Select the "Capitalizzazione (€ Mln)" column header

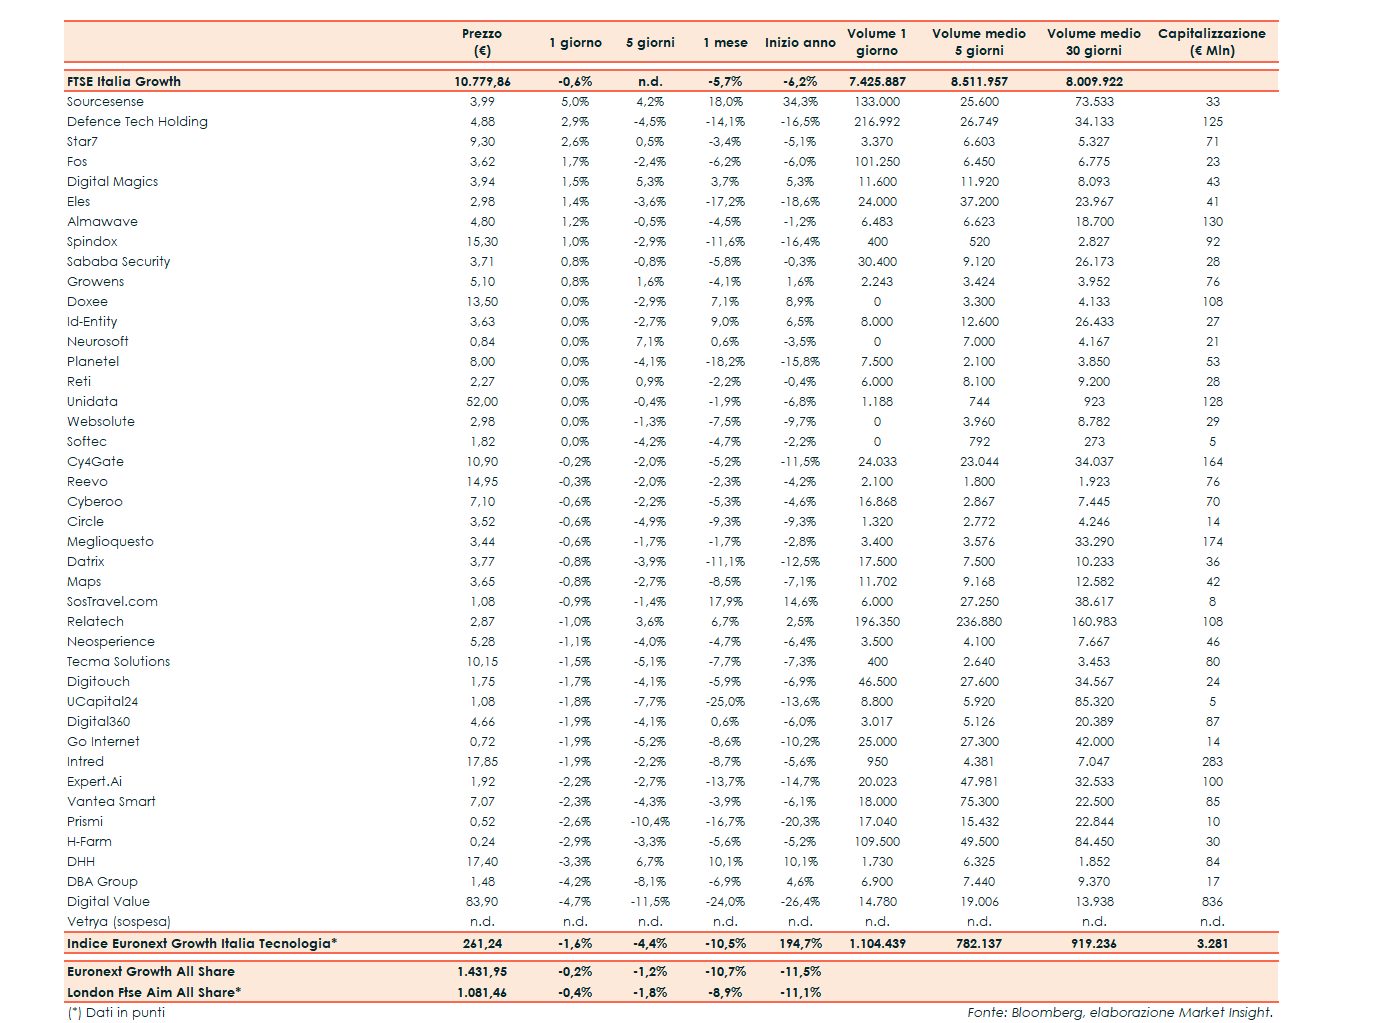(x=1212, y=42)
